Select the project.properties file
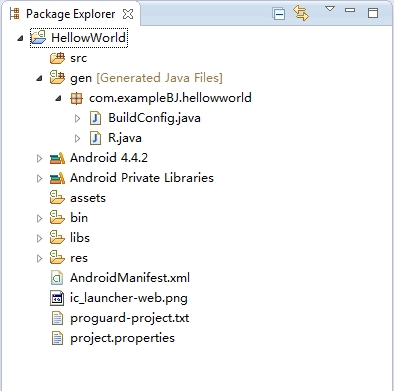This screenshot has width=394, height=391. pyautogui.click(x=122, y=338)
